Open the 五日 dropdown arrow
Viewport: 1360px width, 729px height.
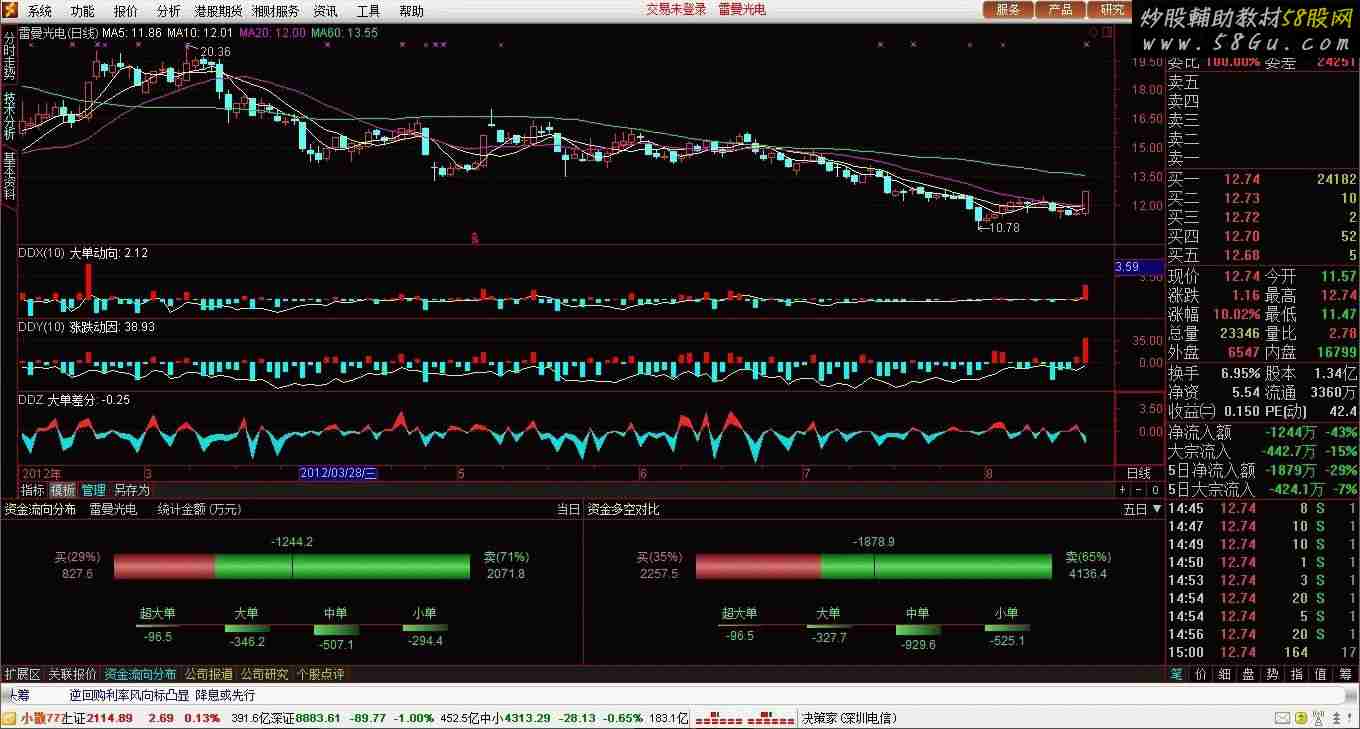[x=1157, y=509]
